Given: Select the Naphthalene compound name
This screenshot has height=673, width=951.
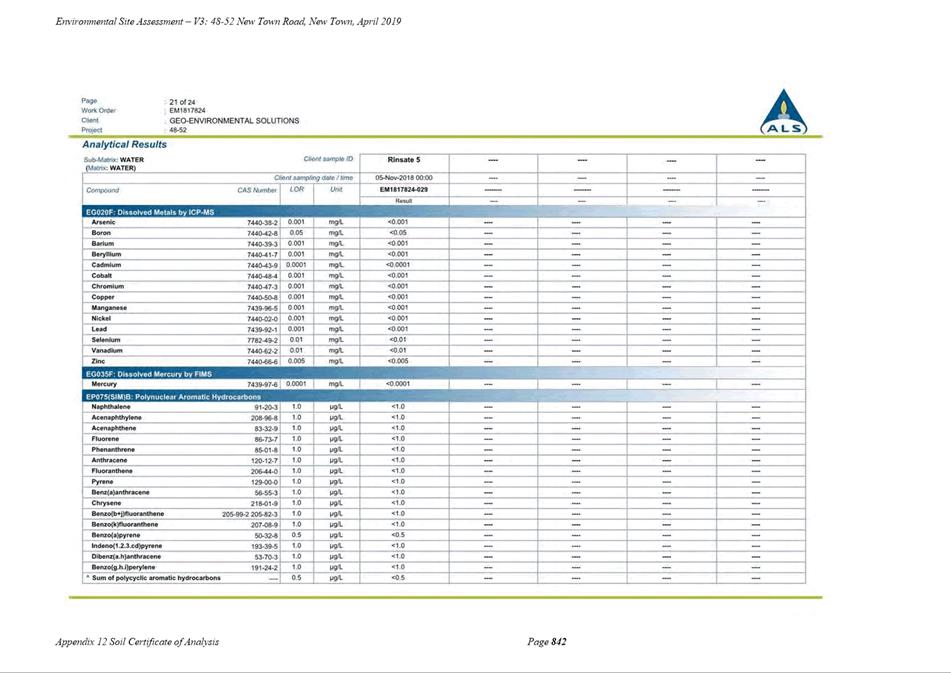Looking at the screenshot, I should 110,407.
